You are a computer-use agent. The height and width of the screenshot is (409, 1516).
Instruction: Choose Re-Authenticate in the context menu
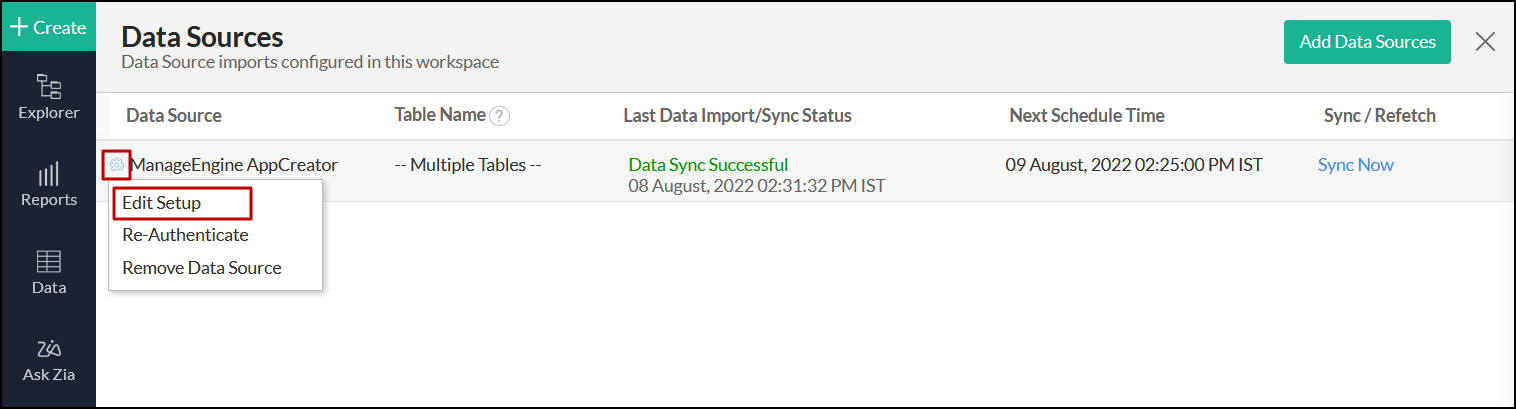[185, 235]
